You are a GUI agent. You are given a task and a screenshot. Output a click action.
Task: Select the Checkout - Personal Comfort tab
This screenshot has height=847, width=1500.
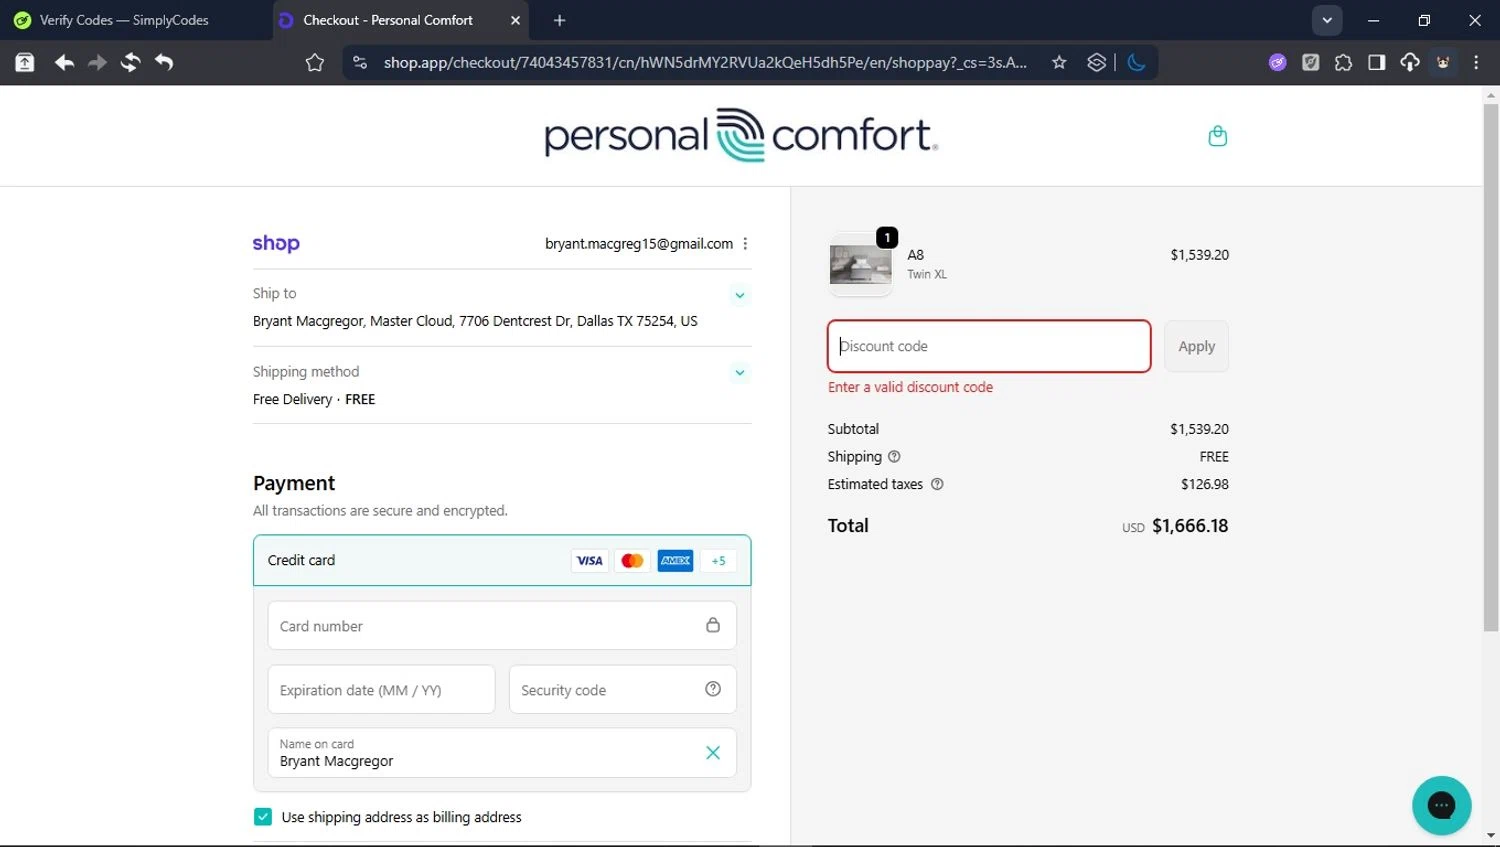coord(388,20)
